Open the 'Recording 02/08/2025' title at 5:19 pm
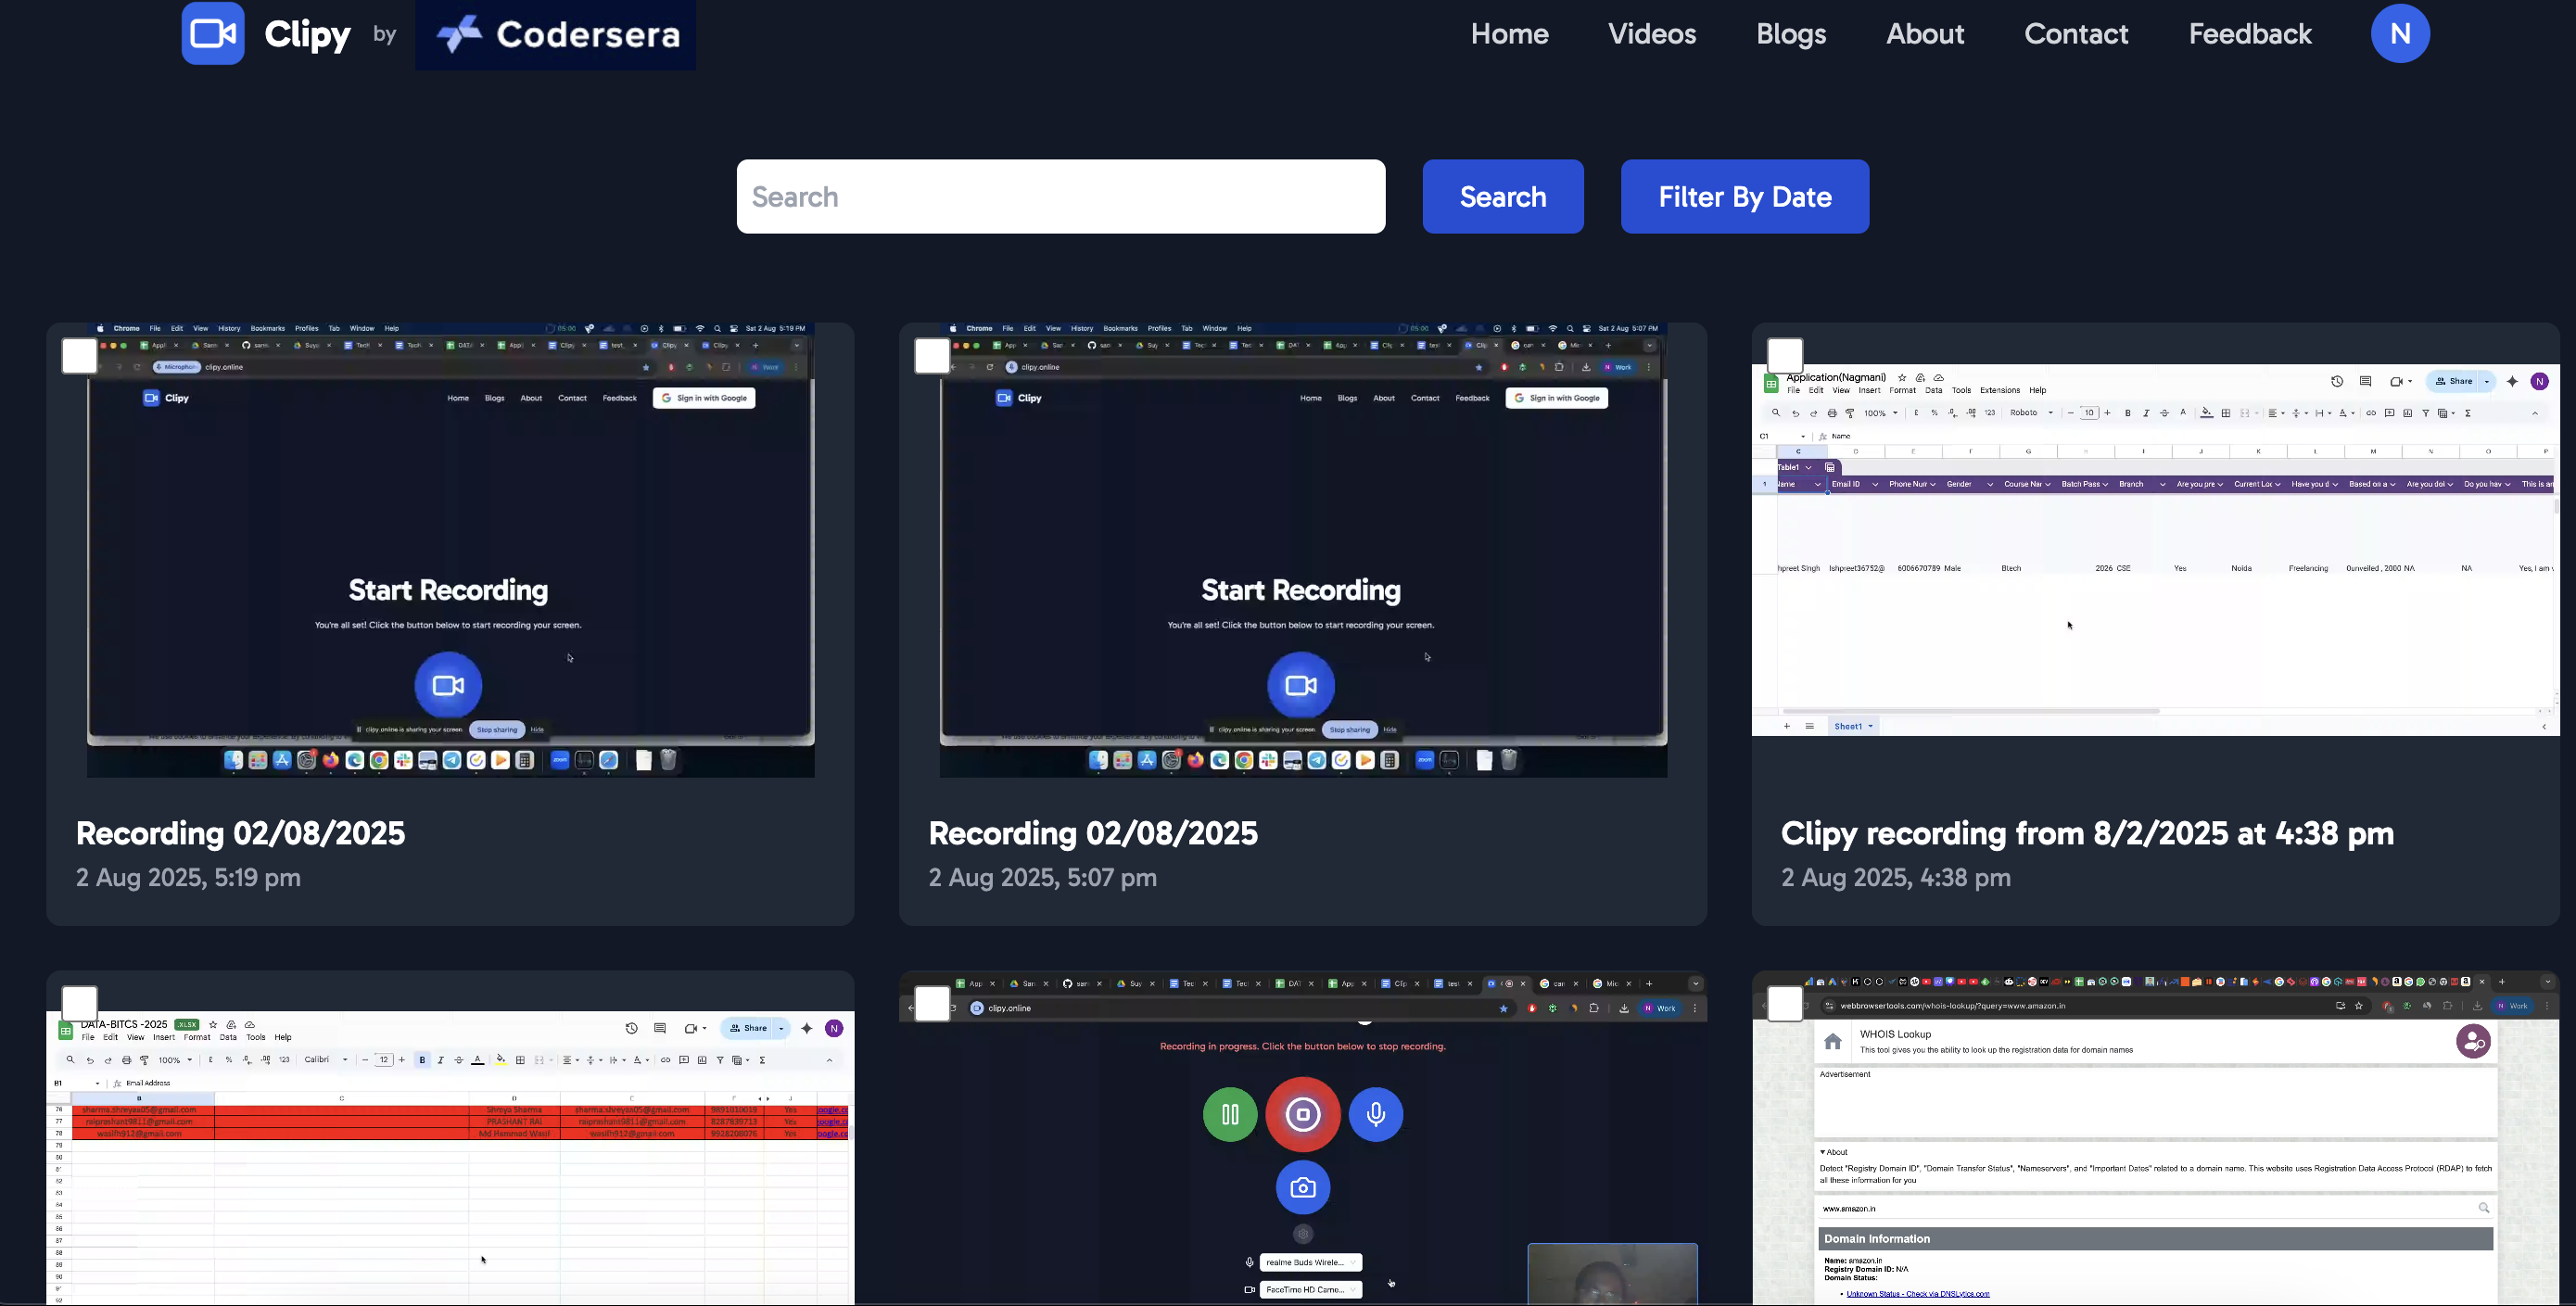Image resolution: width=2576 pixels, height=1306 pixels. tap(241, 833)
